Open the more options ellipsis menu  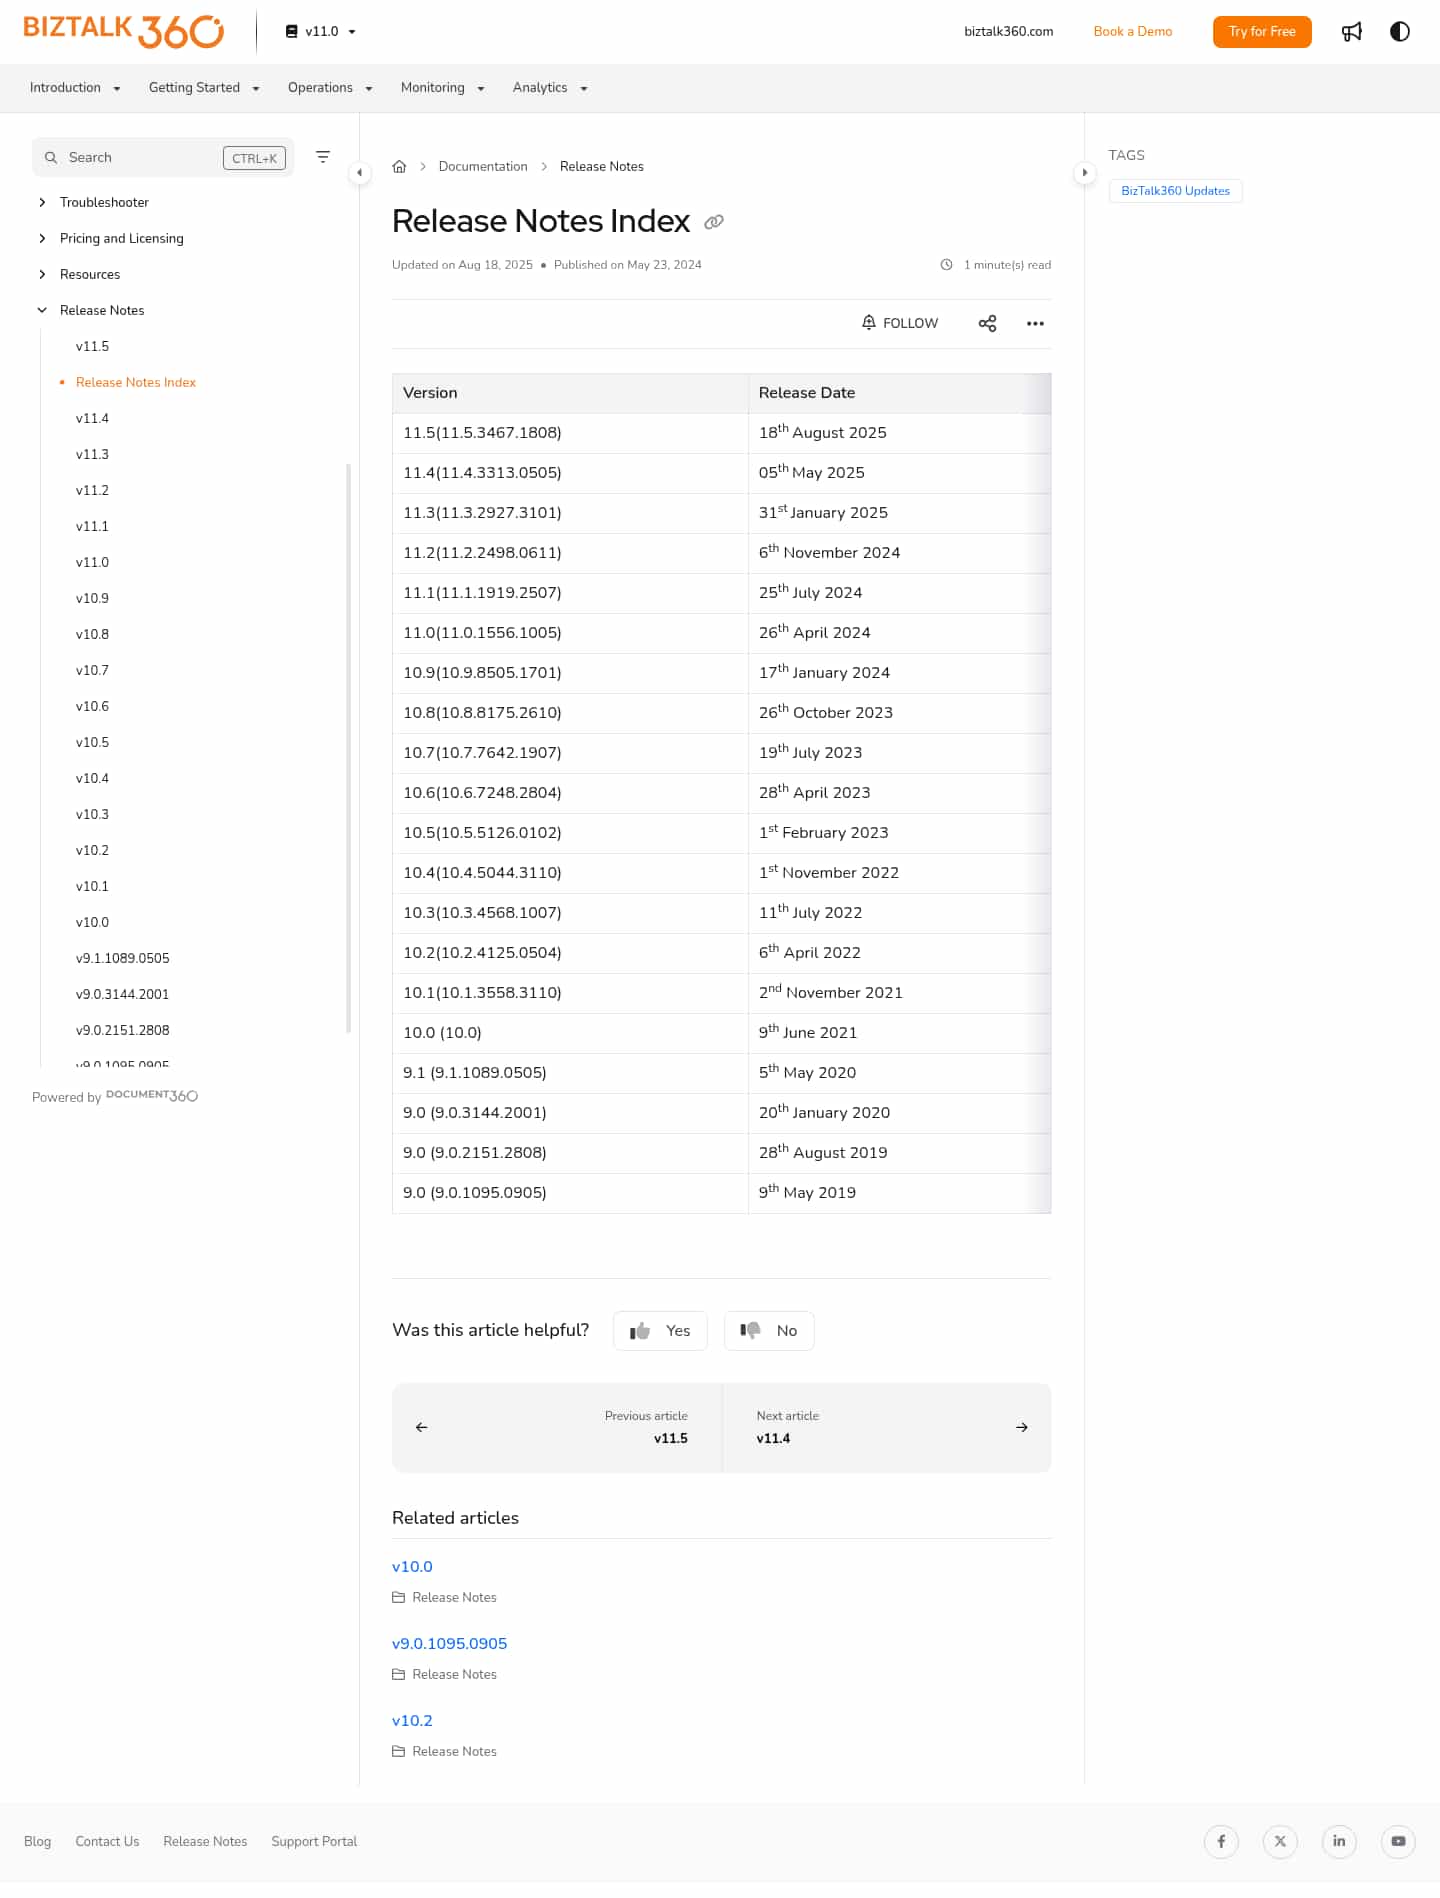point(1035,323)
